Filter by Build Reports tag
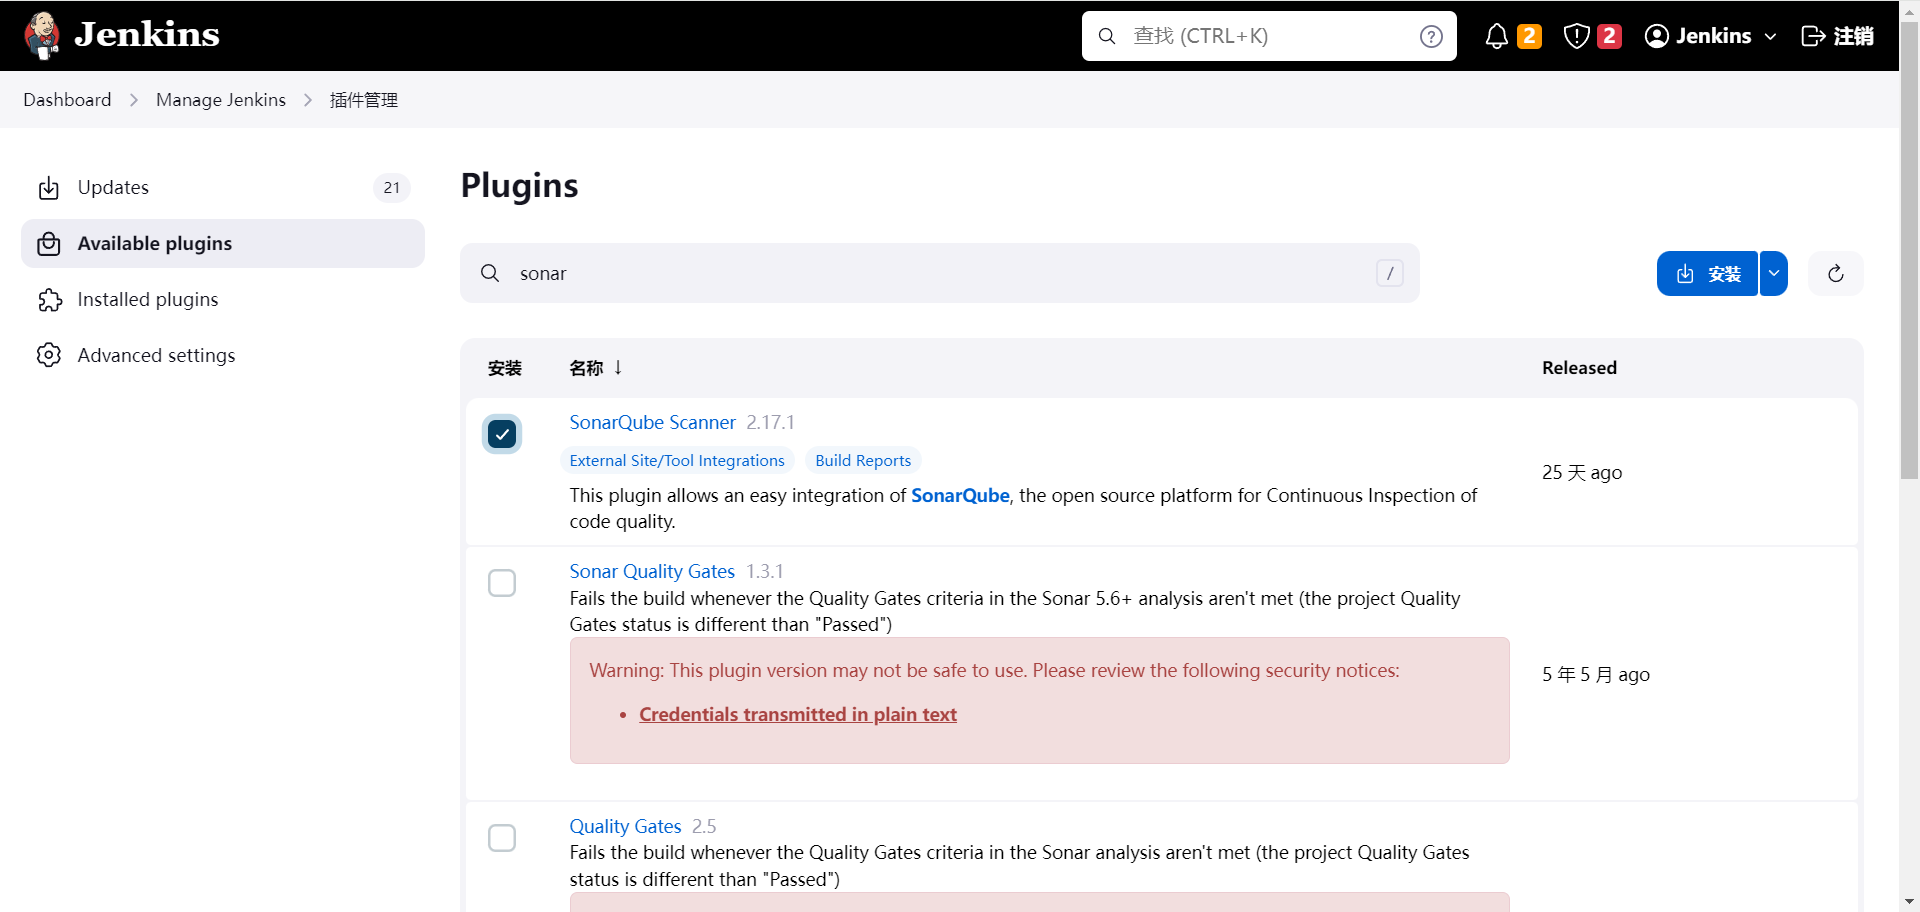The height and width of the screenshot is (912, 1920). coord(863,461)
